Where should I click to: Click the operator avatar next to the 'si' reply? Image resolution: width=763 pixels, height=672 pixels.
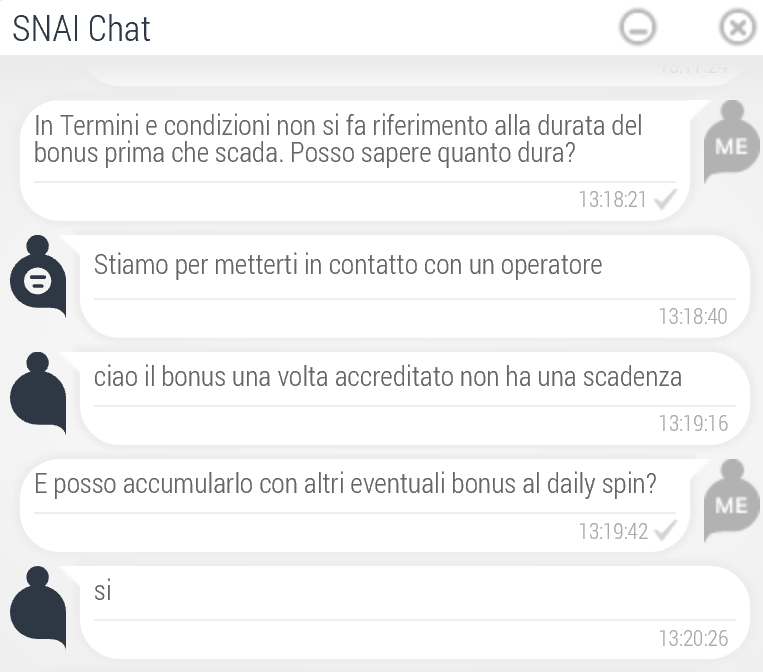[38, 607]
